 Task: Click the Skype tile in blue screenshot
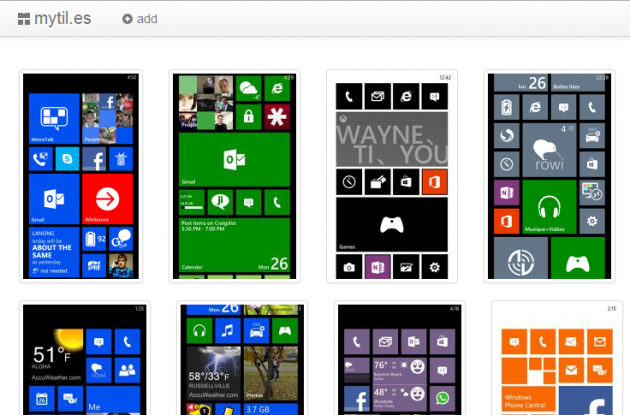pyautogui.click(x=68, y=159)
